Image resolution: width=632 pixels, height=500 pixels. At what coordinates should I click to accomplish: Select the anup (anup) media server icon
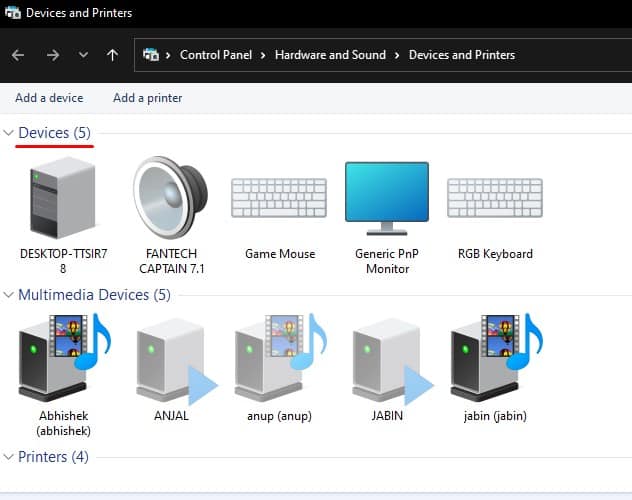pos(281,357)
